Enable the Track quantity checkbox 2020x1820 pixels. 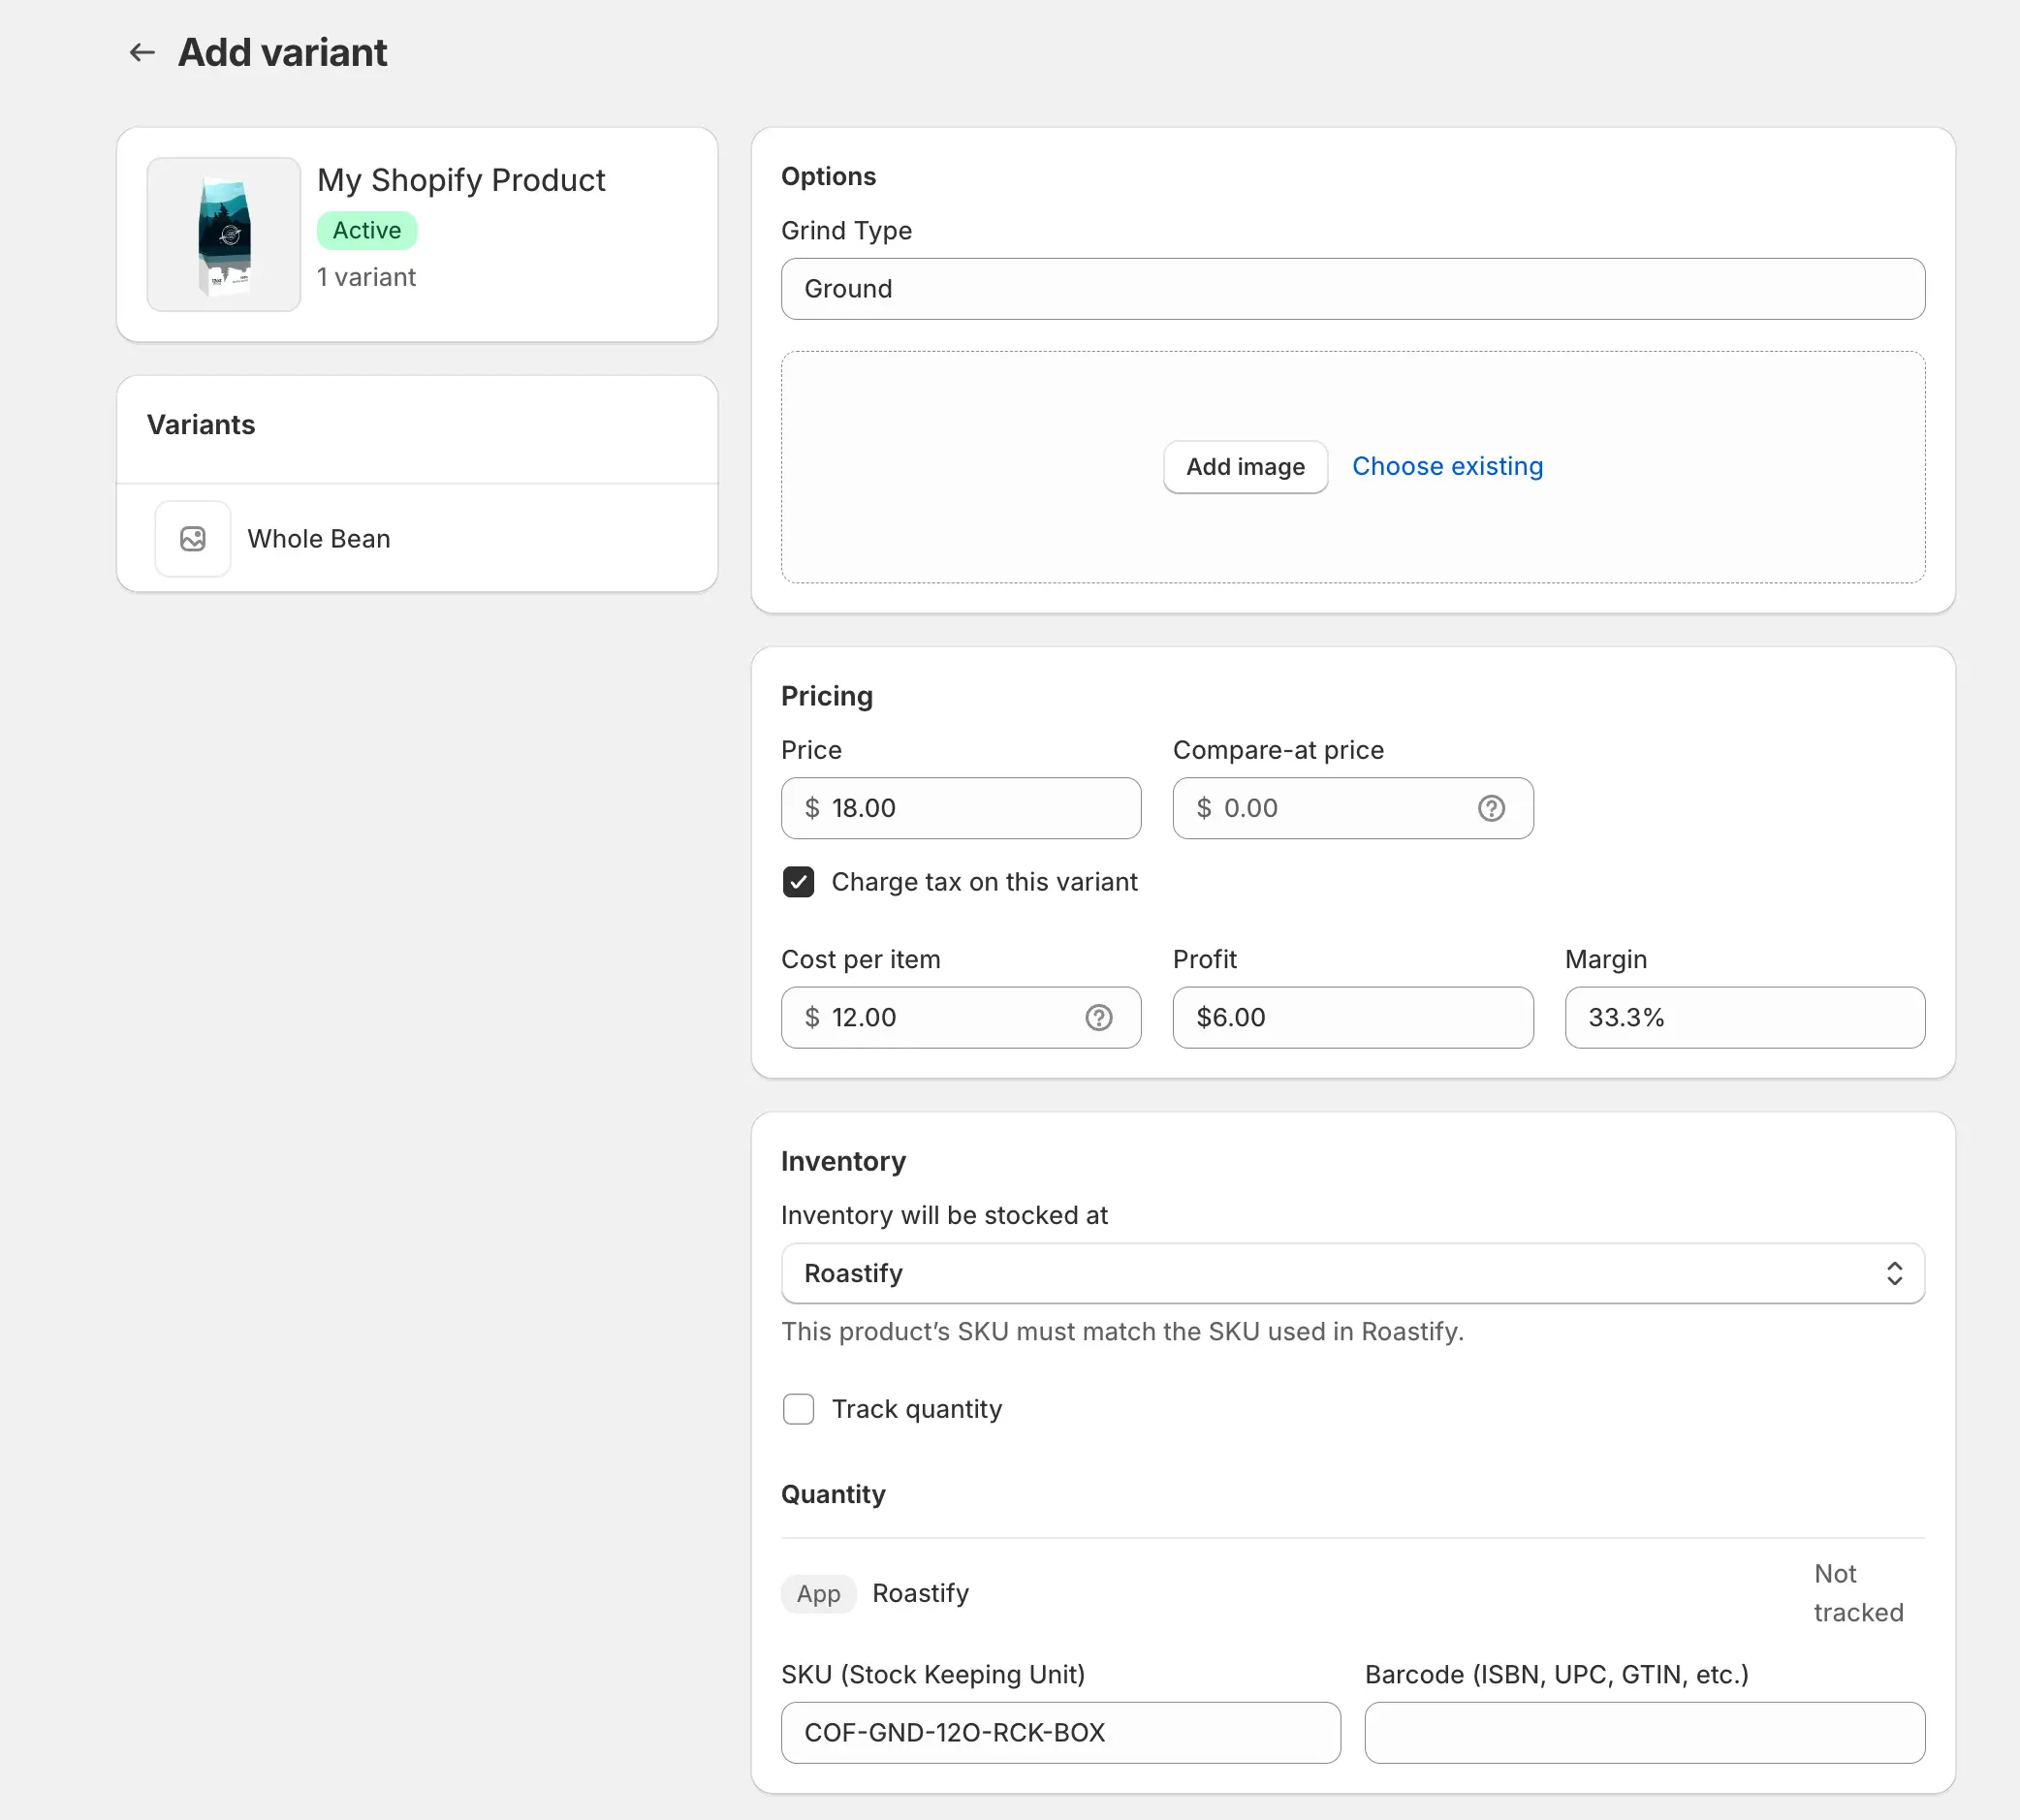[798, 1409]
